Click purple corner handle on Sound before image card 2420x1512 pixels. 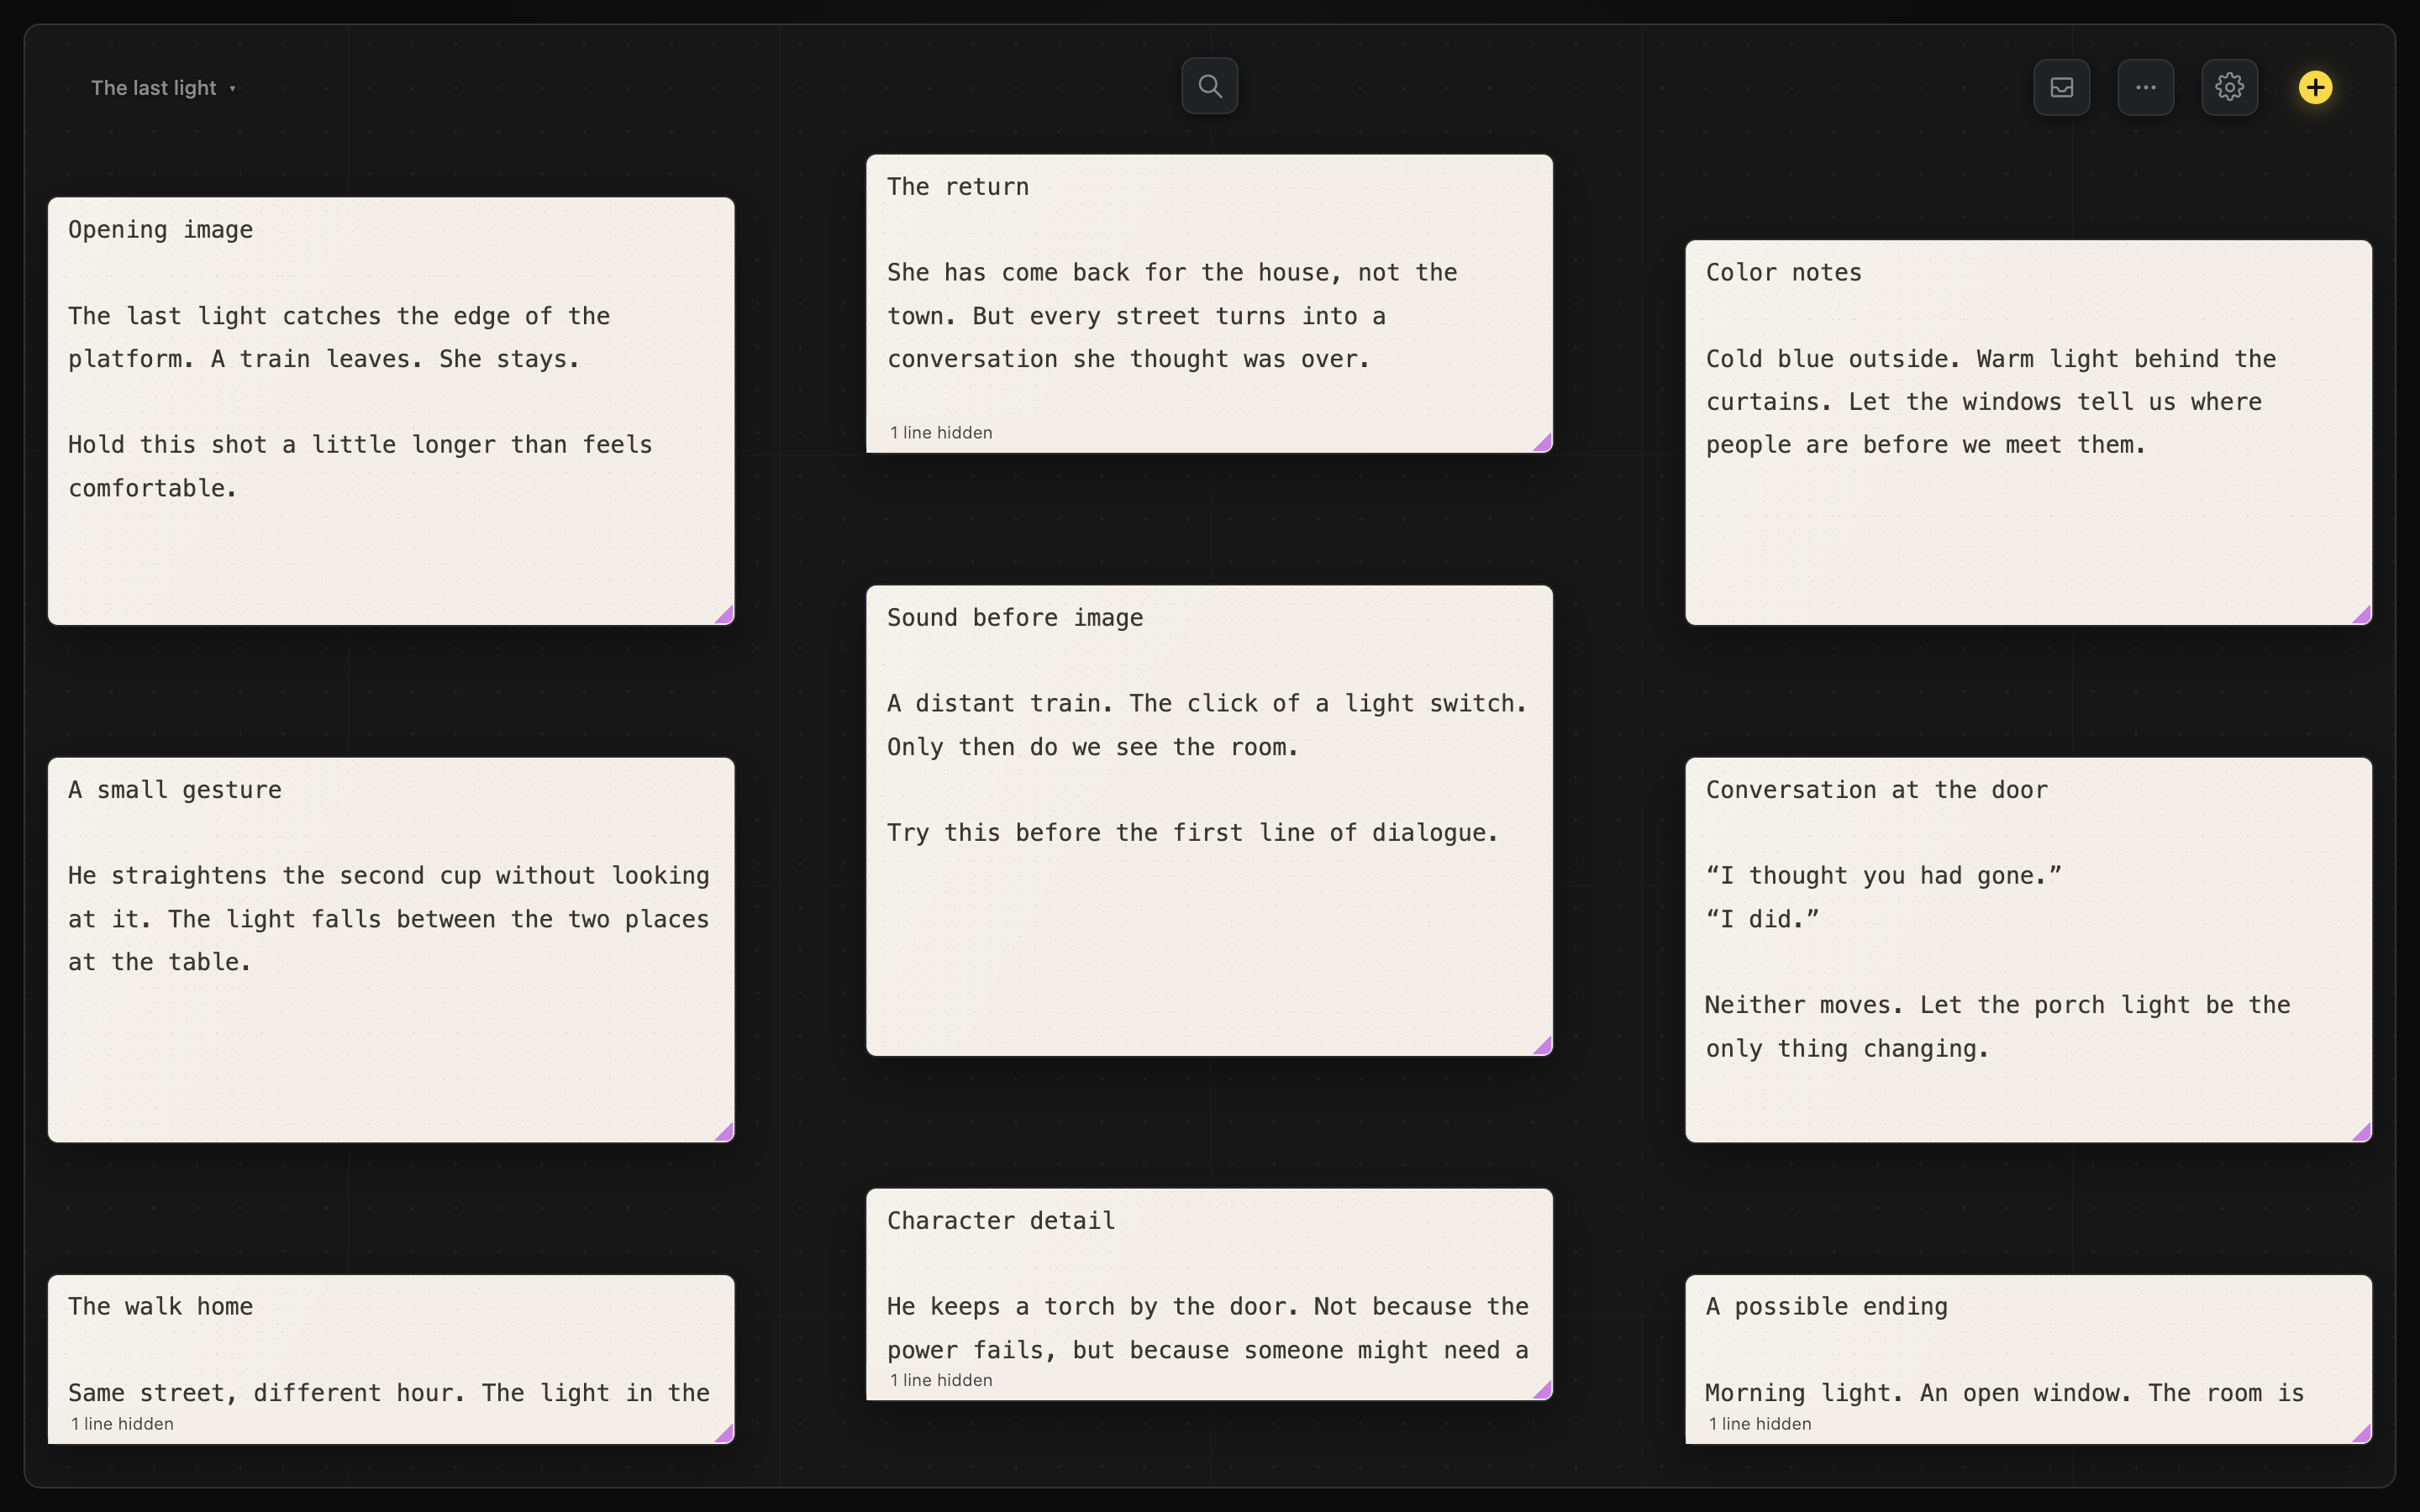[1543, 1045]
